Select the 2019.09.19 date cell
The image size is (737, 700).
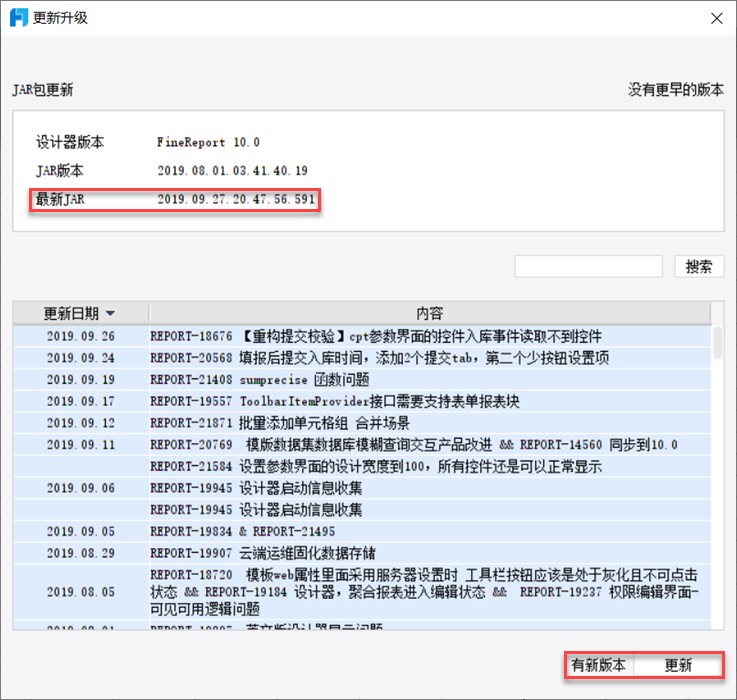click(80, 379)
